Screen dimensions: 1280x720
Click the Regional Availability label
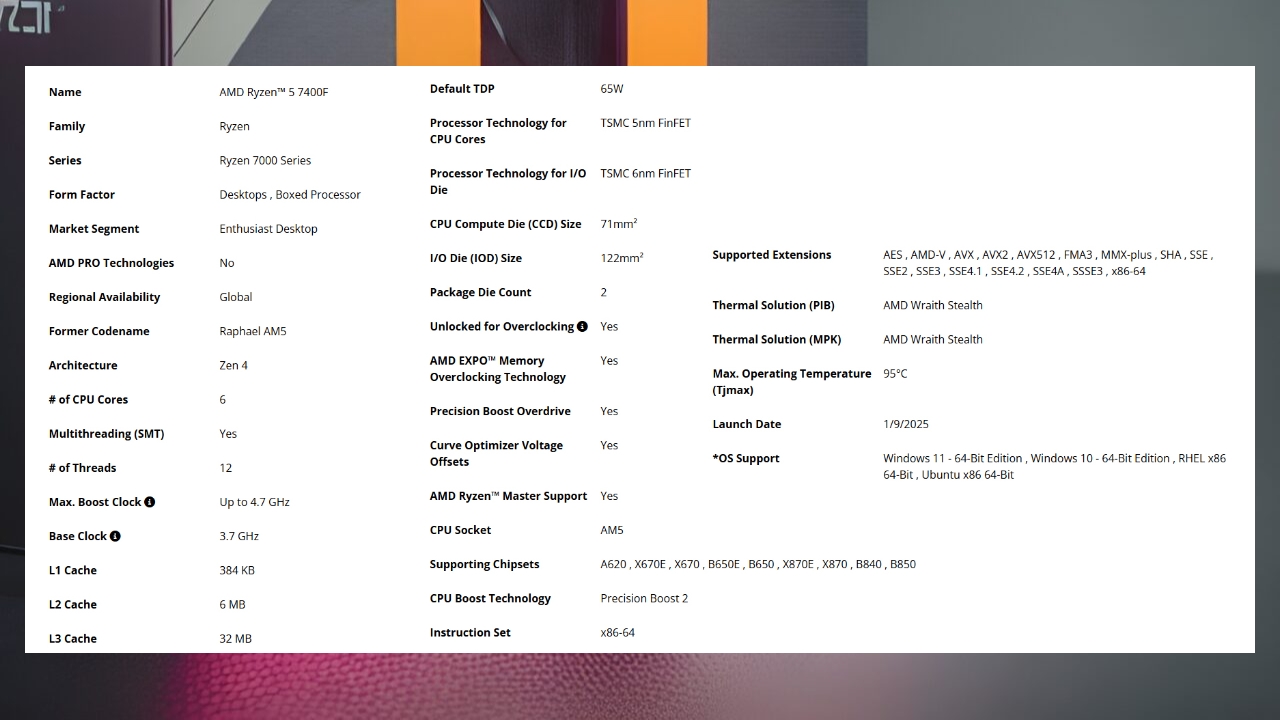click(104, 297)
